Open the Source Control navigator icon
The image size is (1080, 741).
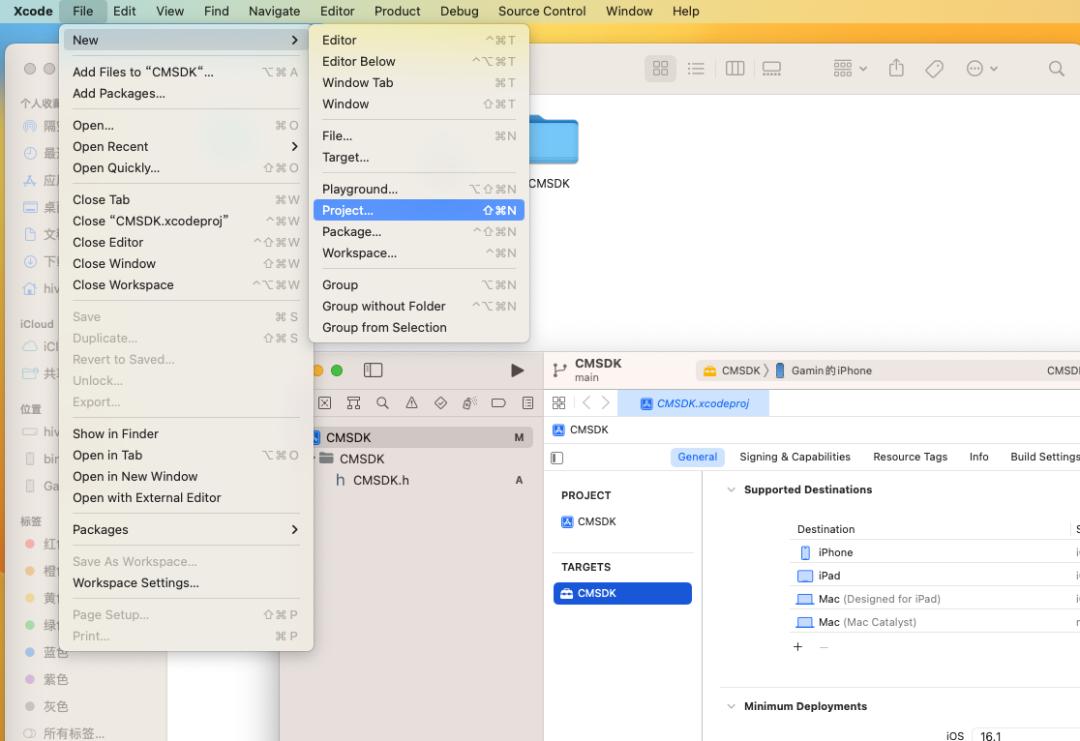324,403
